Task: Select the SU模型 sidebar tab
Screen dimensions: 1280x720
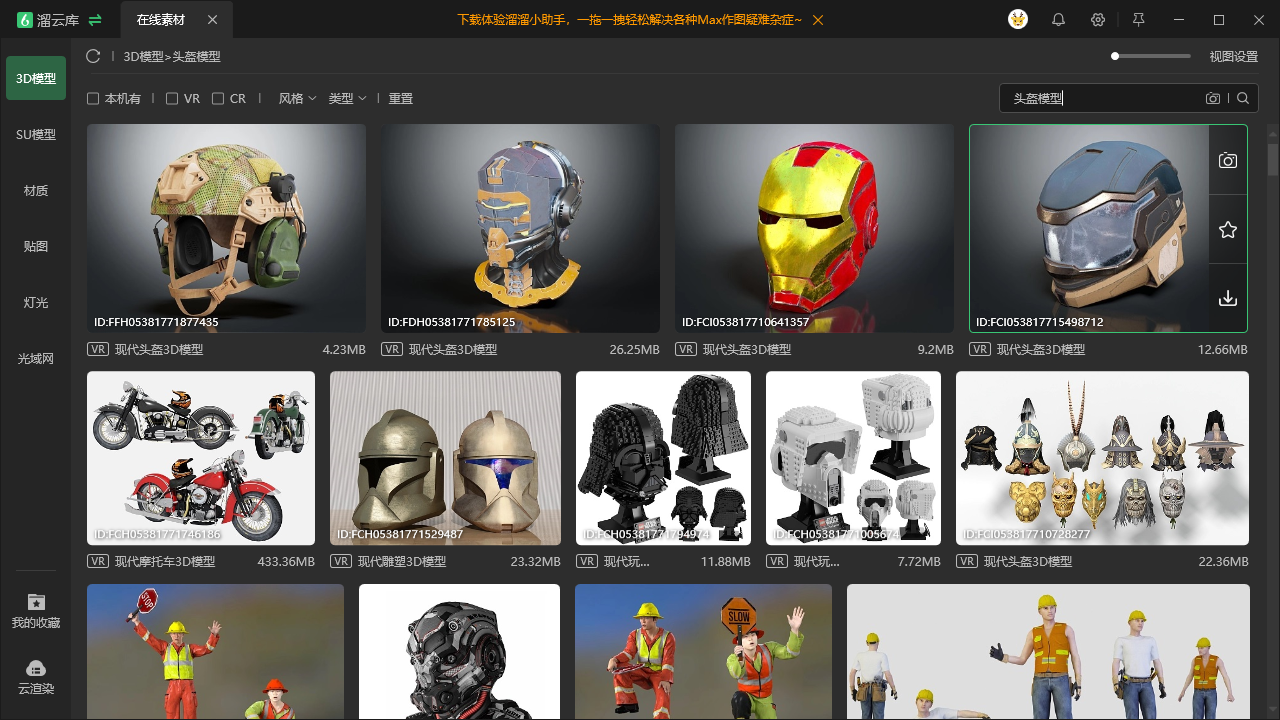Action: click(36, 134)
